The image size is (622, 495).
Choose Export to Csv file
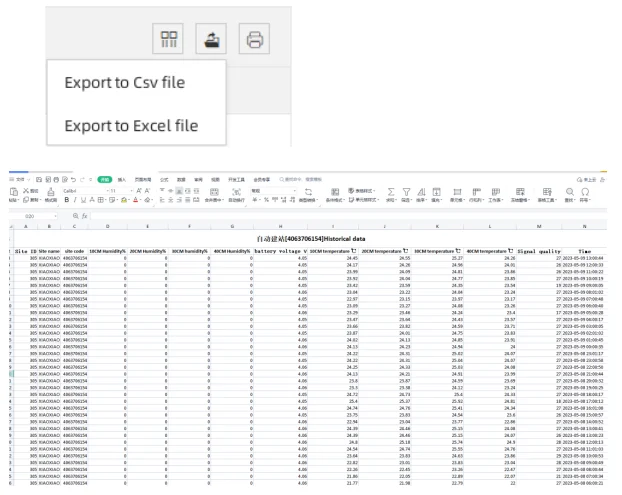125,82
